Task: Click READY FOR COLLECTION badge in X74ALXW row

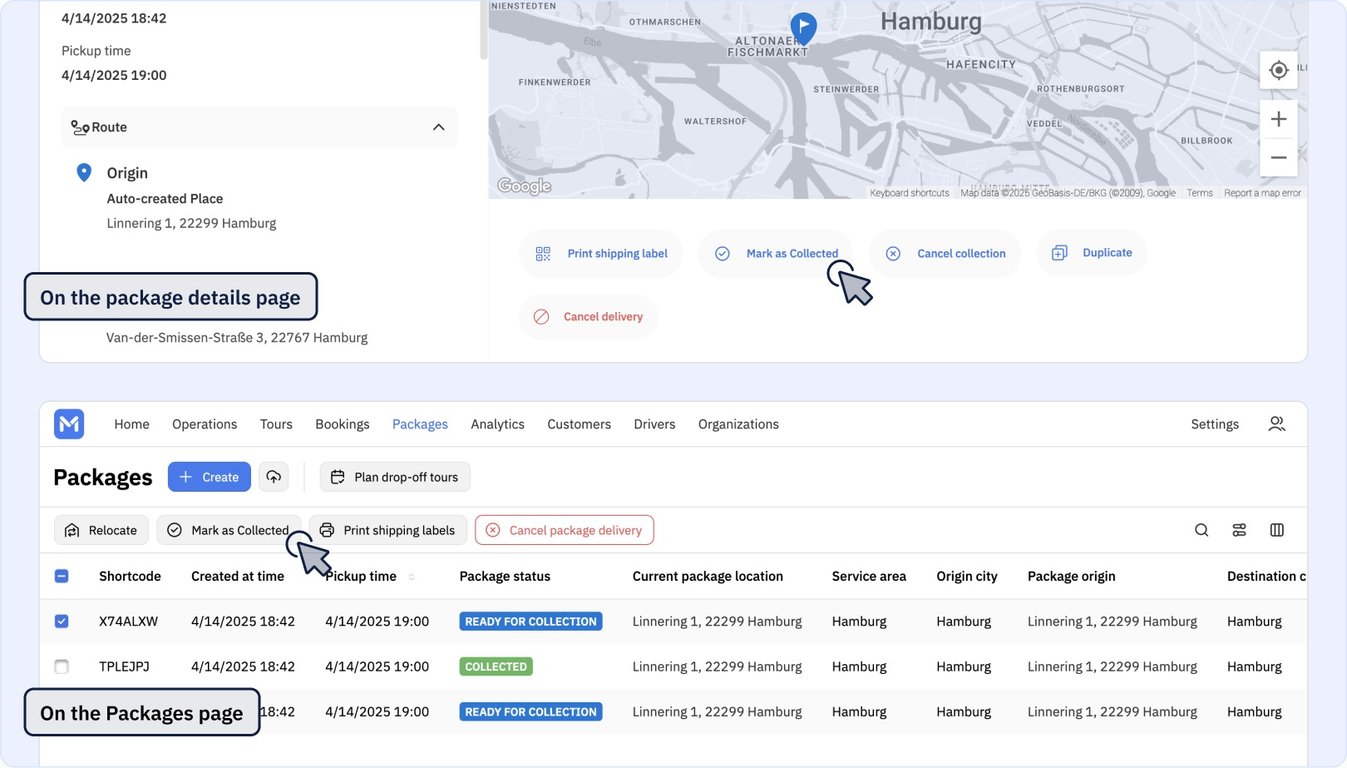Action: [531, 621]
